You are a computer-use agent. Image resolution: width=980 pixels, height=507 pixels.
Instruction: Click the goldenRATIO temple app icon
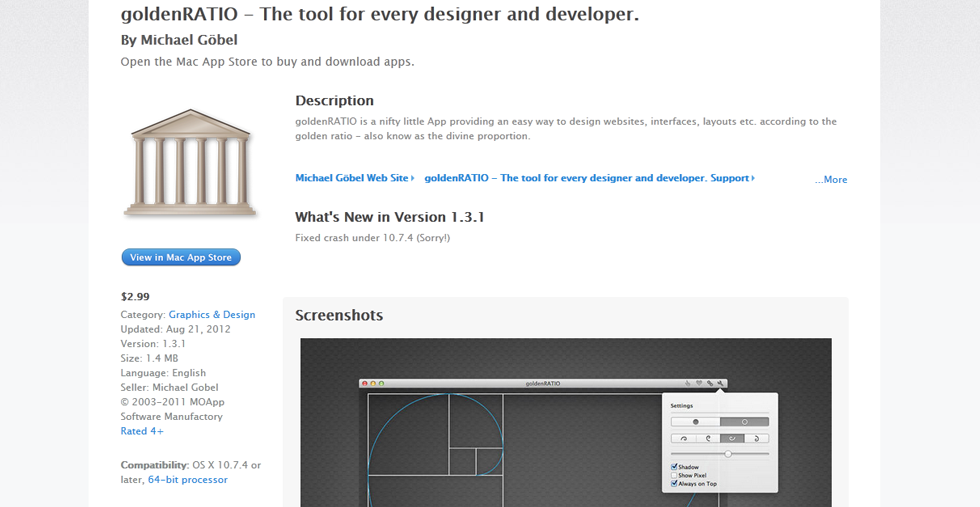click(190, 163)
